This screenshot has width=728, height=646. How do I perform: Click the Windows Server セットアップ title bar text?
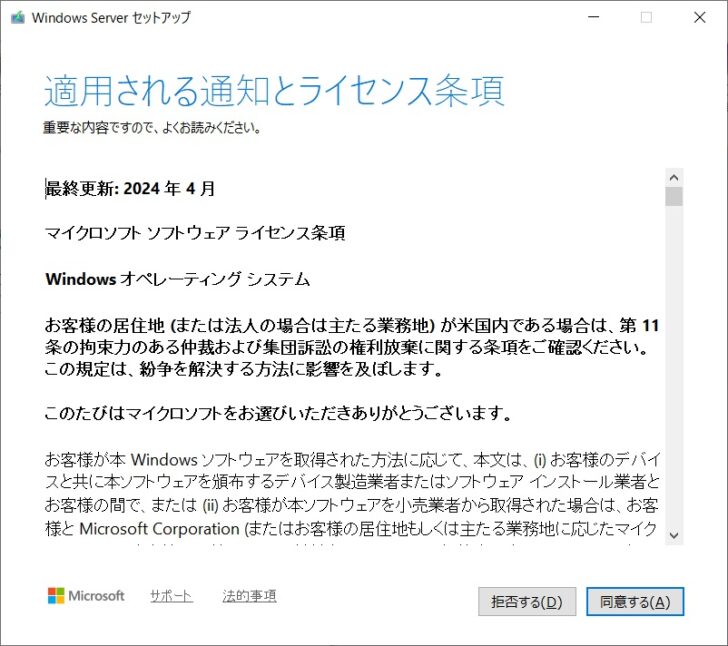[111, 18]
